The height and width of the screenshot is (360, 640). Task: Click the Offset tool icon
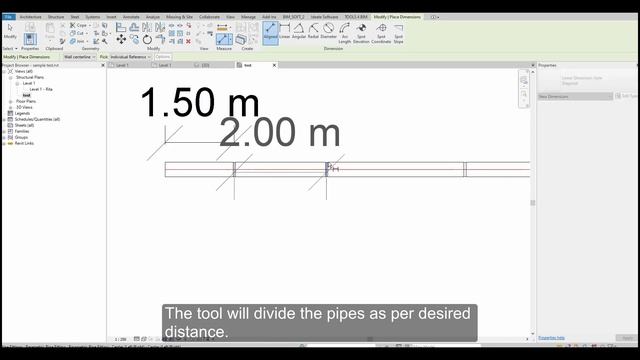coord(134,27)
